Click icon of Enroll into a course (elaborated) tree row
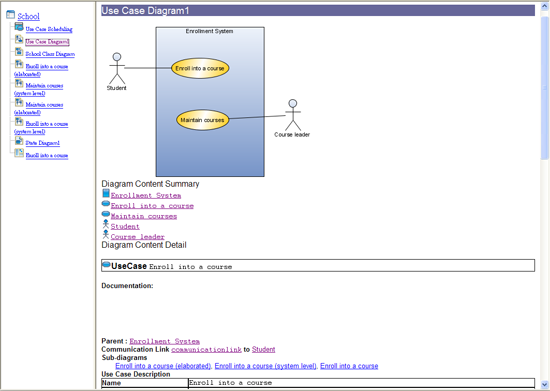This screenshot has width=550, height=391. [x=19, y=64]
